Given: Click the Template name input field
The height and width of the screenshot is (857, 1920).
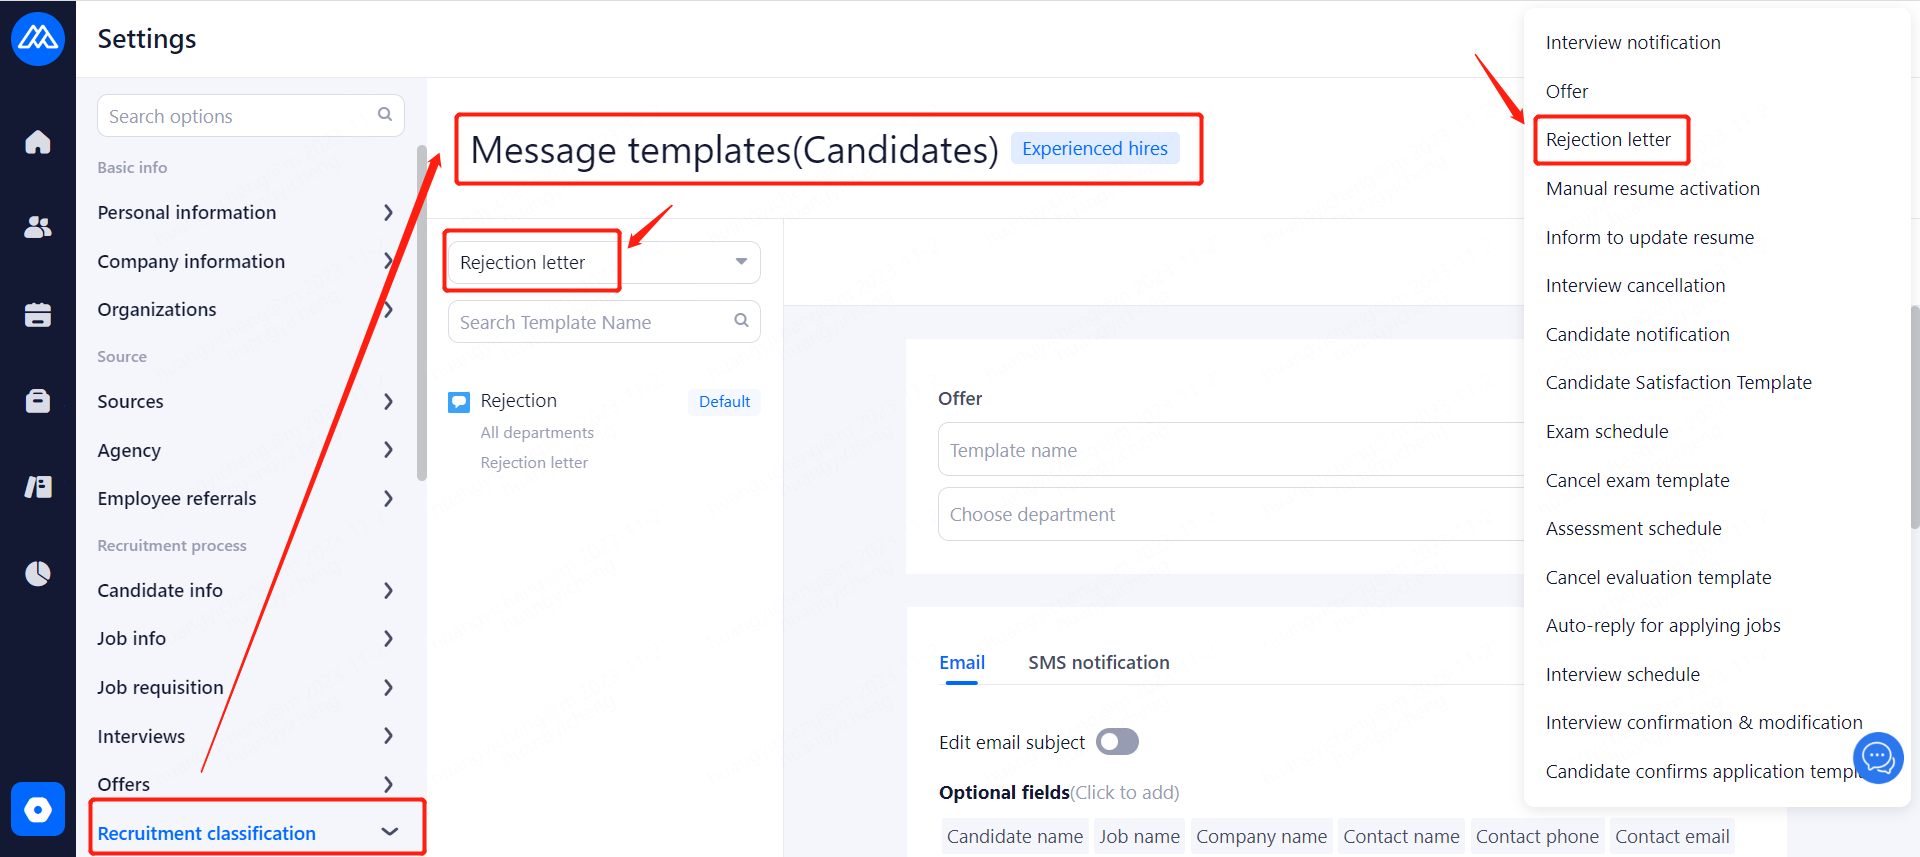Looking at the screenshot, I should 1230,450.
